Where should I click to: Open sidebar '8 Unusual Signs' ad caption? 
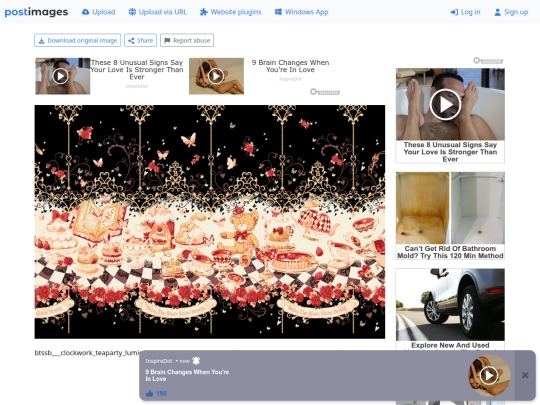pyautogui.click(x=450, y=152)
